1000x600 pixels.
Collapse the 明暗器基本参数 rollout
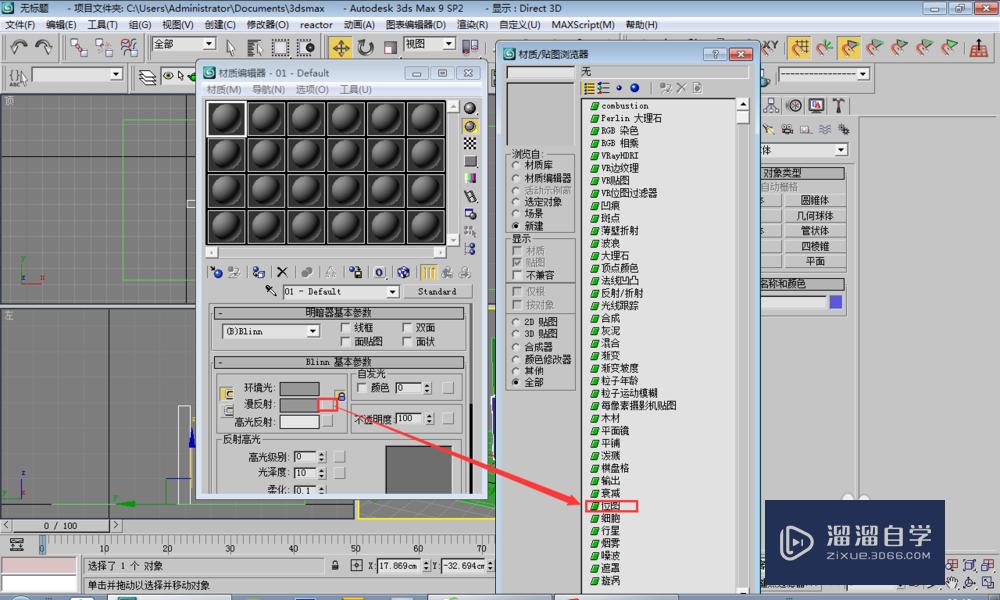point(339,312)
